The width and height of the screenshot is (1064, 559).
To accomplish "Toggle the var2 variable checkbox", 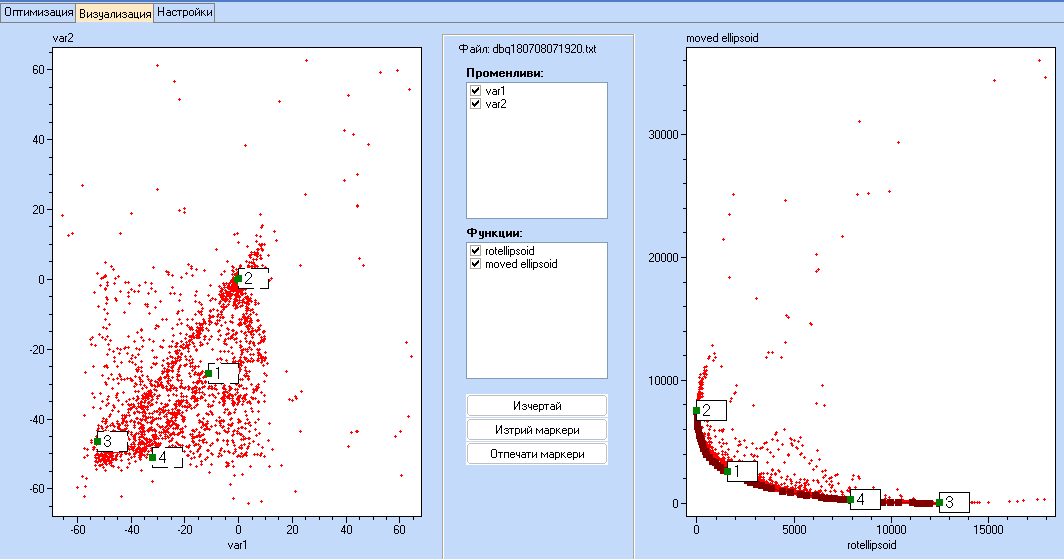I will [x=476, y=104].
